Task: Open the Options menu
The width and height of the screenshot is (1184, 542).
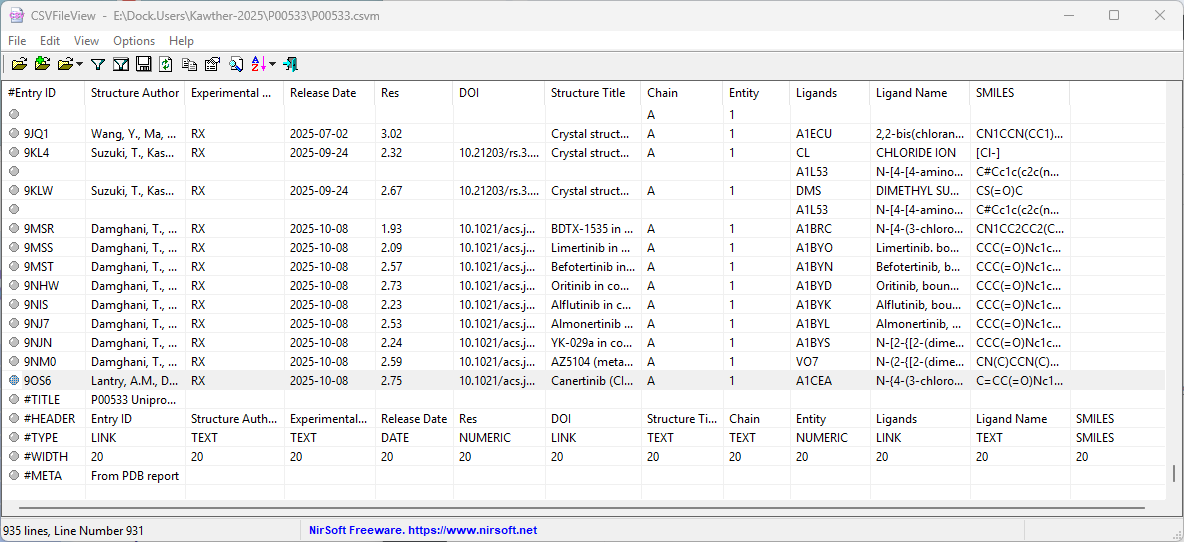Action: (134, 41)
